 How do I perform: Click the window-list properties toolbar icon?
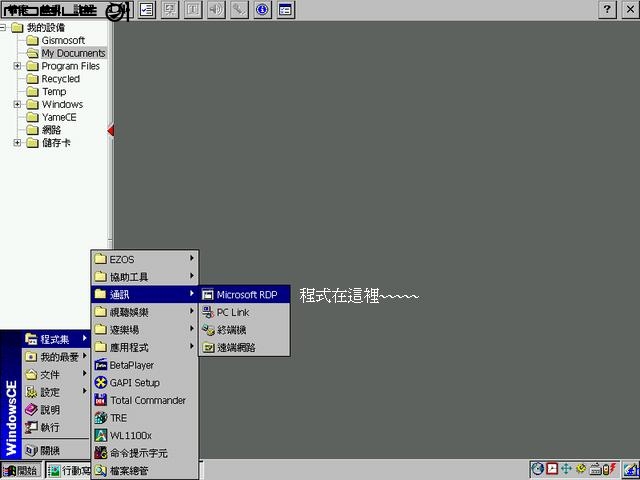pyautogui.click(x=285, y=9)
